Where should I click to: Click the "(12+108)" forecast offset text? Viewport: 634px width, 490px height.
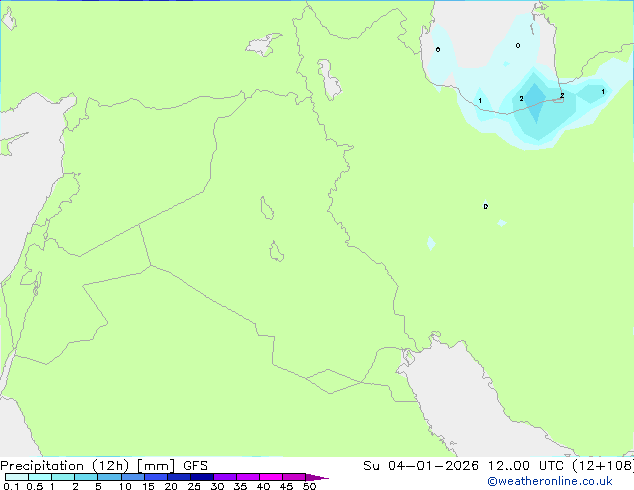(x=603, y=466)
